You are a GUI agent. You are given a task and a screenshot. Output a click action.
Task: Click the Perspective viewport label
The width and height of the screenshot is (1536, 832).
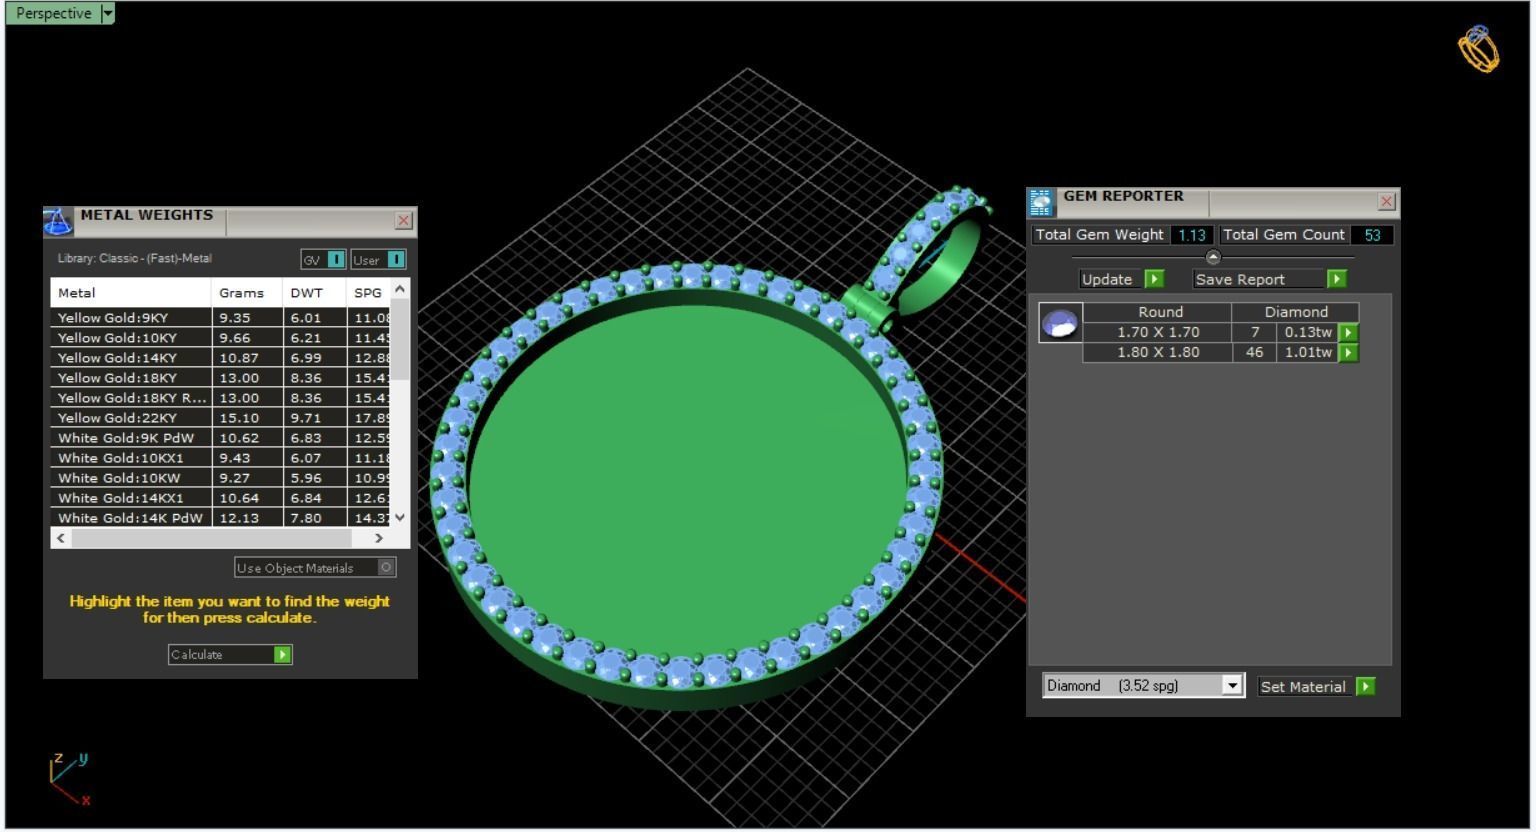(53, 13)
